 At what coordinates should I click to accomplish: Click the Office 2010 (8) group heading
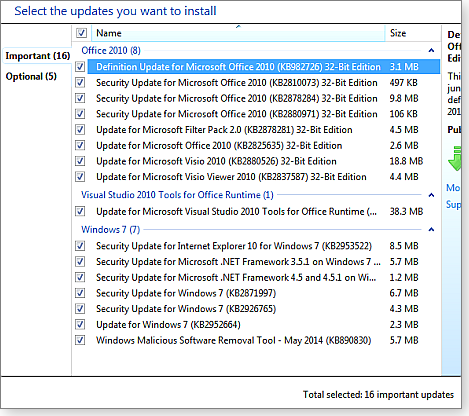[x=111, y=51]
